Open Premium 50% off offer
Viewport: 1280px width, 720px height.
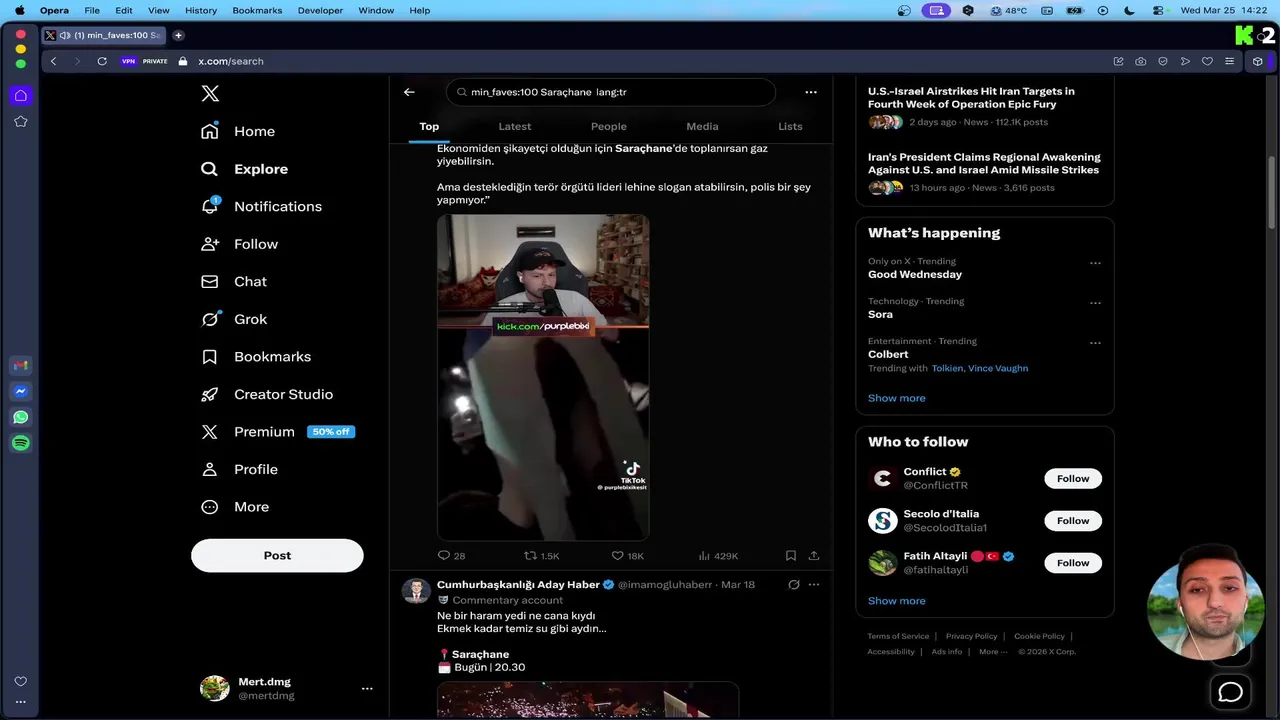pos(278,432)
